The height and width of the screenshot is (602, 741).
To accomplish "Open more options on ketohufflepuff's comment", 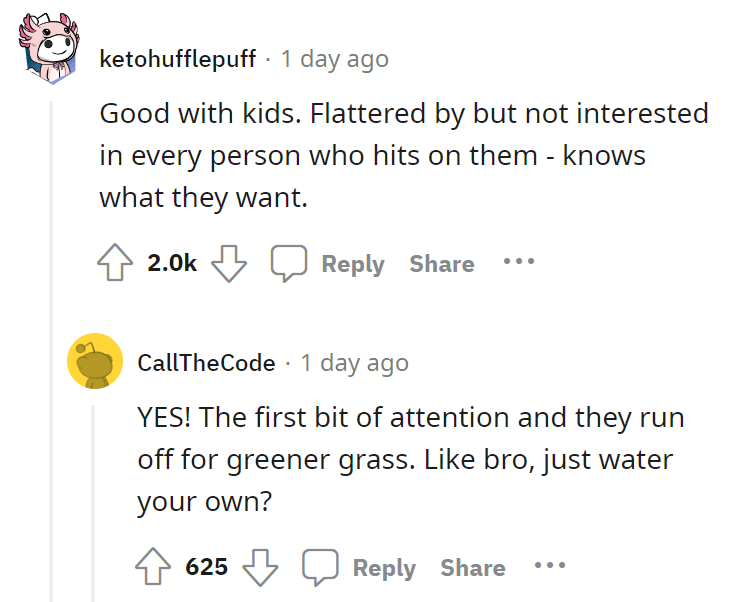I will 519,261.
